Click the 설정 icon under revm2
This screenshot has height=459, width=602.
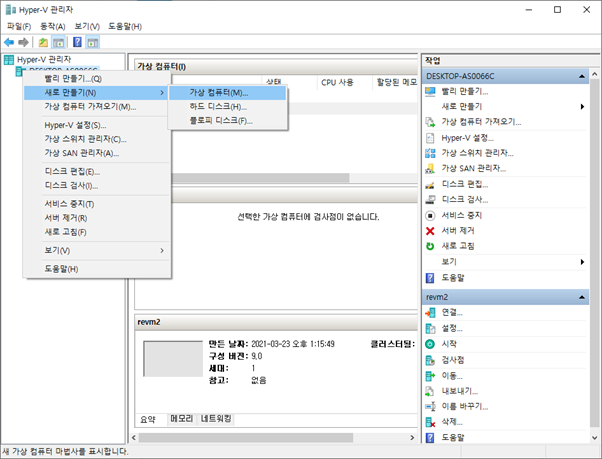(430, 329)
